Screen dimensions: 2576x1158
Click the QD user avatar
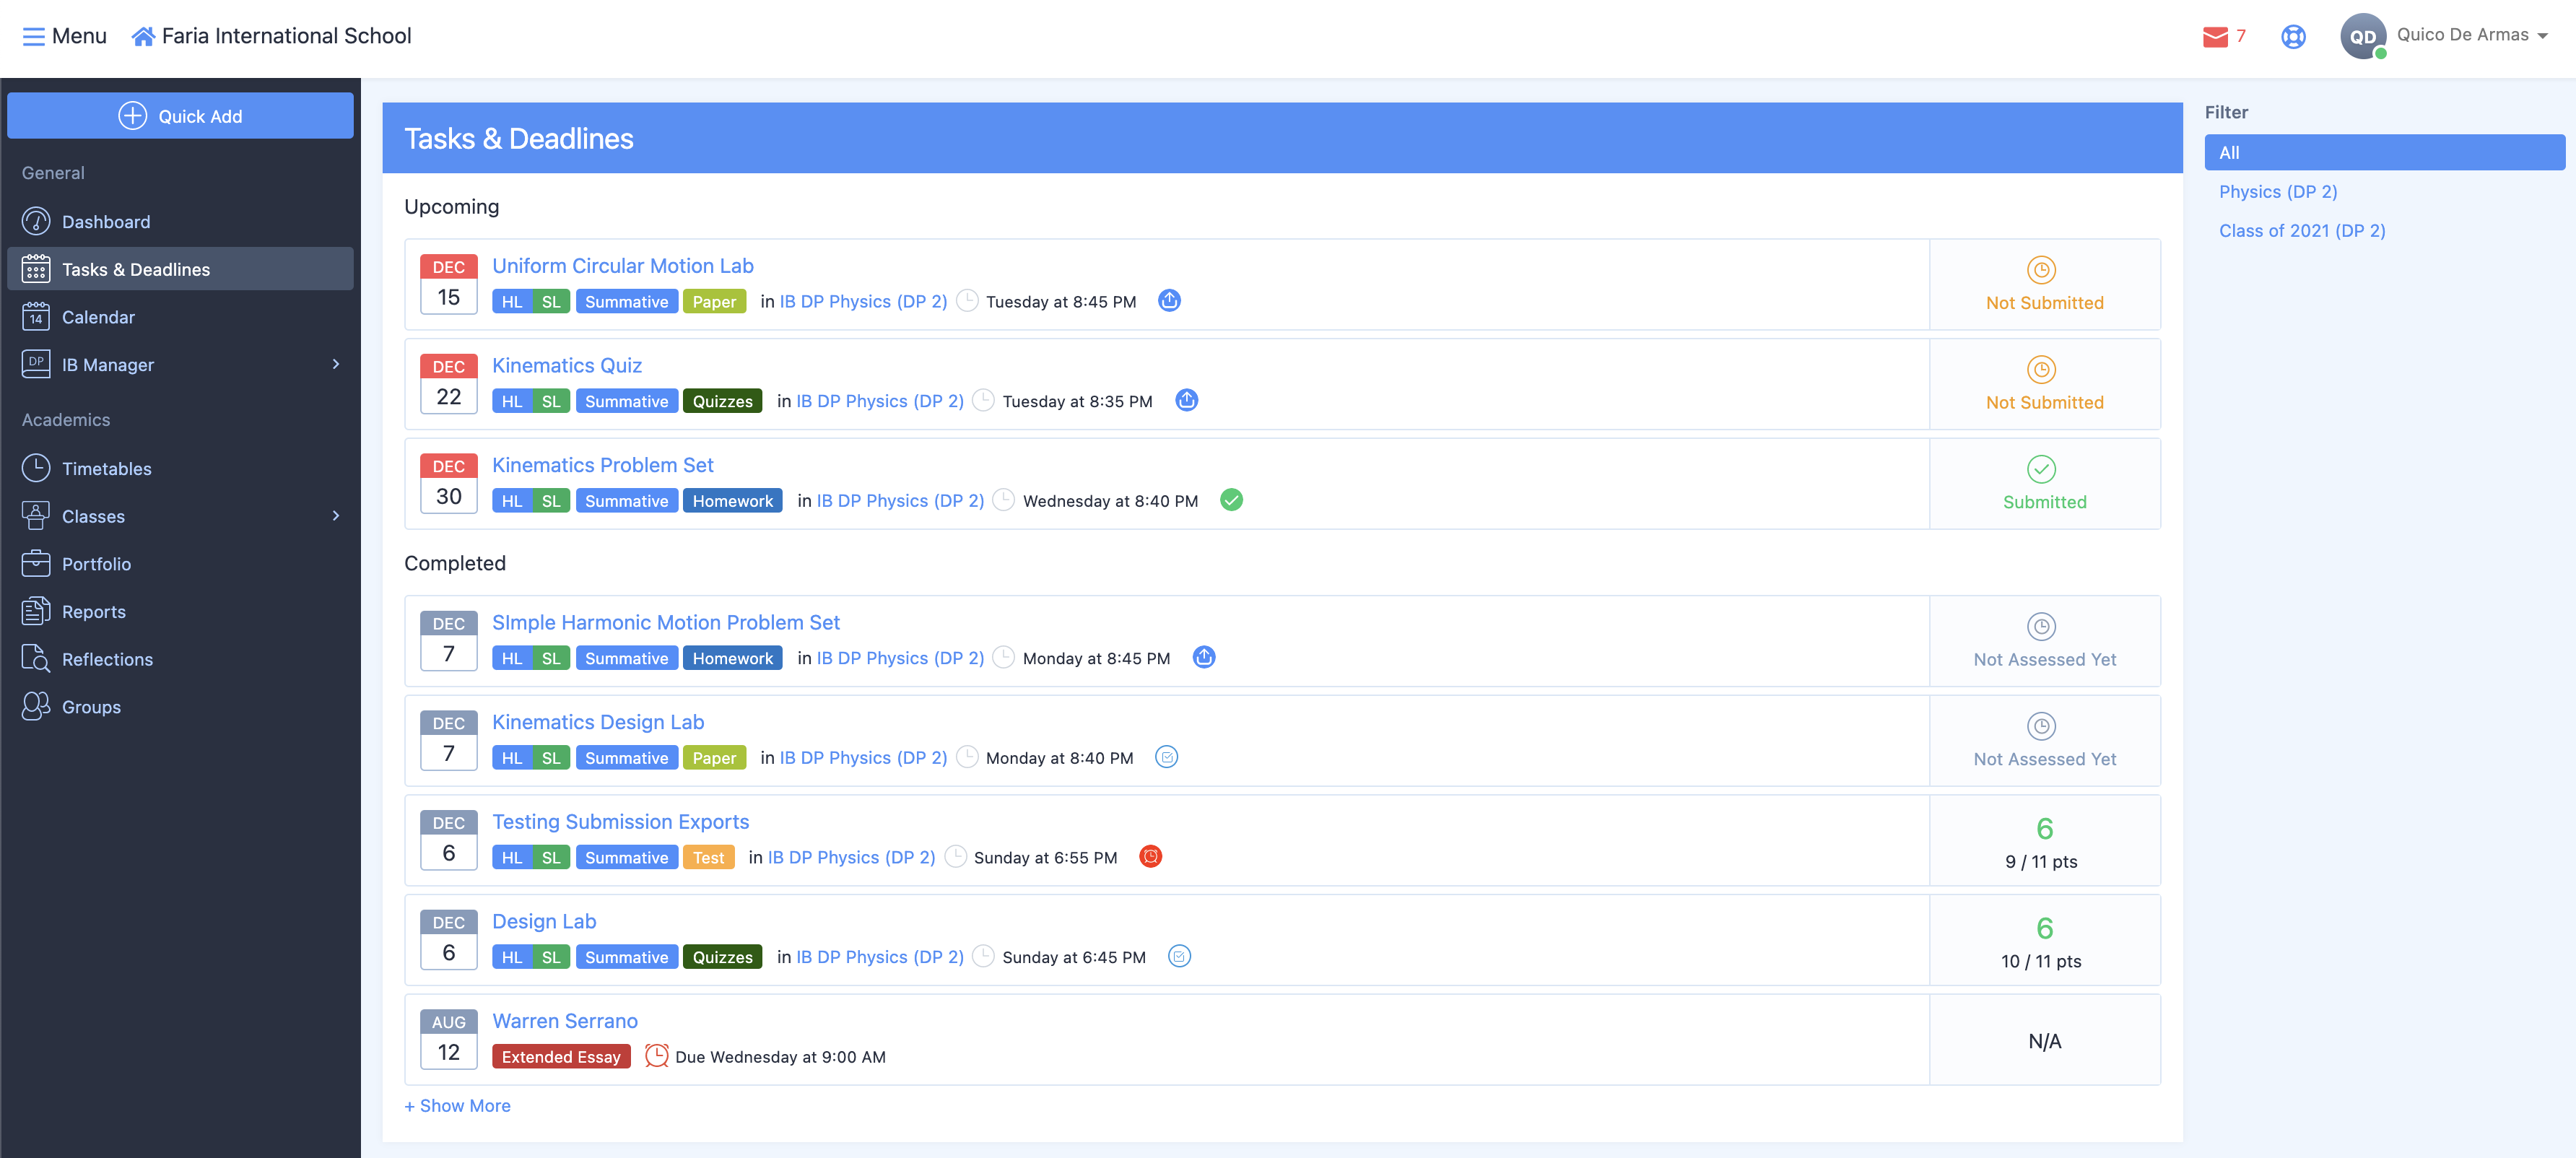[2362, 37]
